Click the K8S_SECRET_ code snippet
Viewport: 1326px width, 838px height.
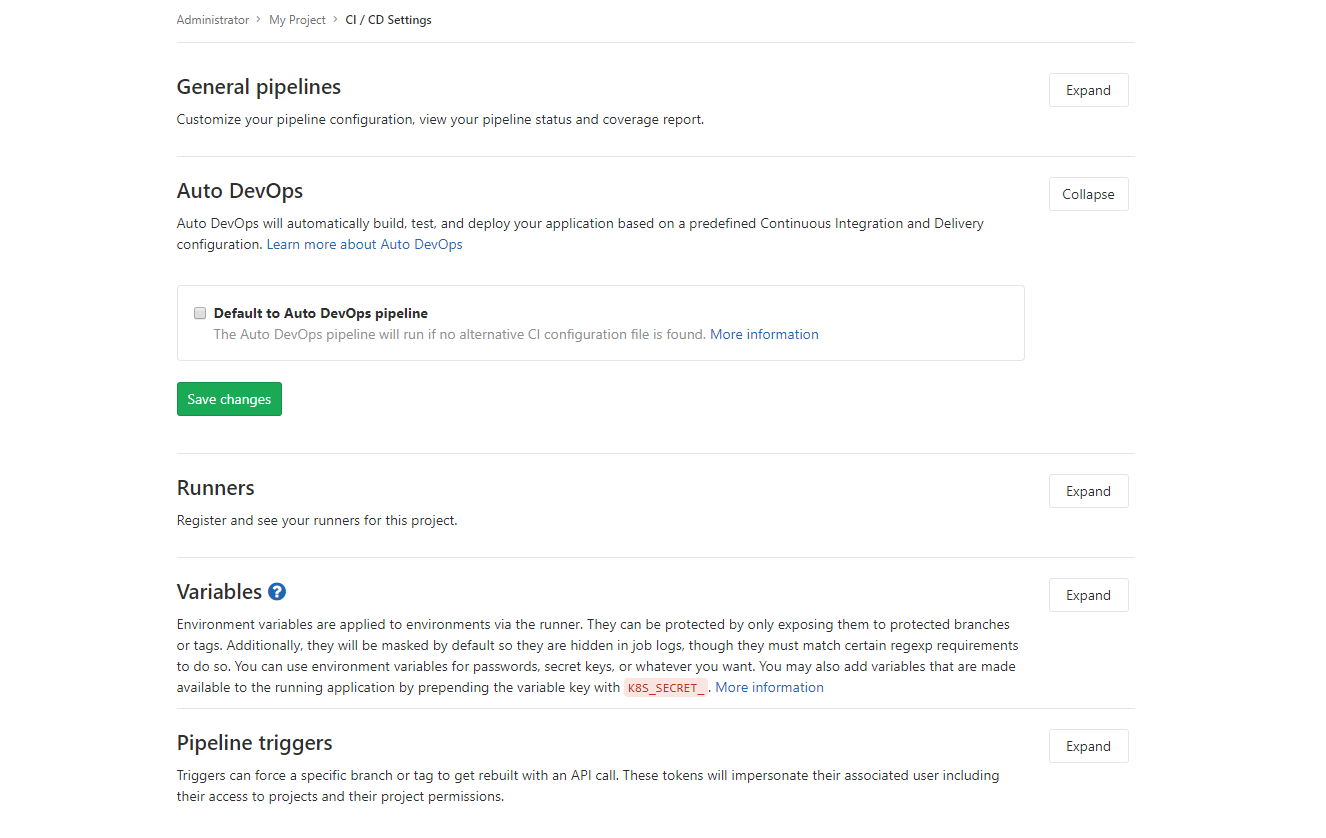(665, 687)
